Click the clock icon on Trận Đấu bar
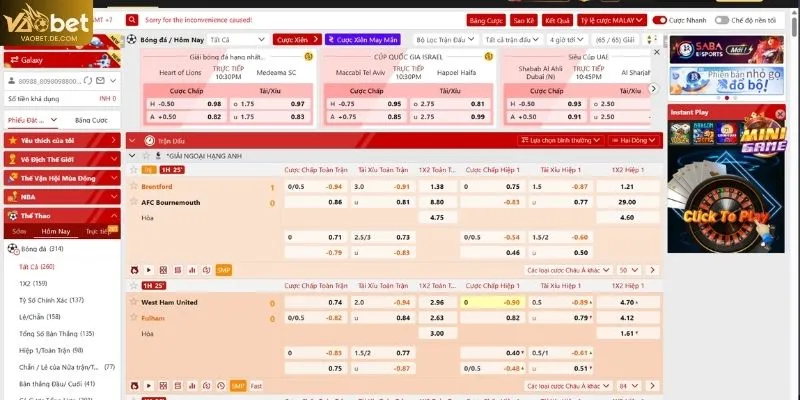Screen dimensions: 800x400 point(149,140)
